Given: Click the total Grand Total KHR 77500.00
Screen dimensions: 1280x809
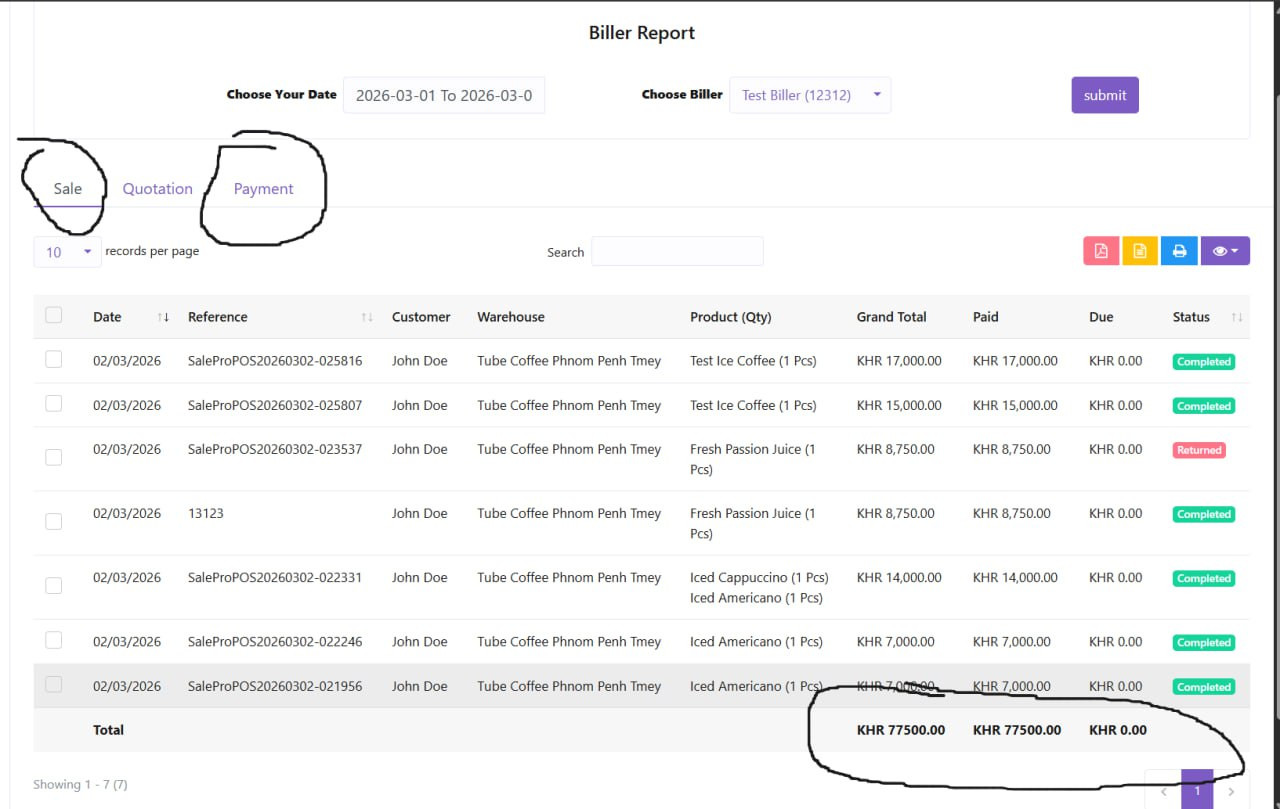Looking at the screenshot, I should click(x=901, y=730).
